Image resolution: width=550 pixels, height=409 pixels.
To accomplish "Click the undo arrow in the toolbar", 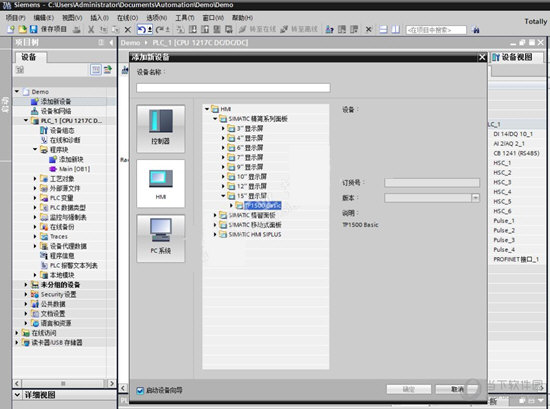I will (x=141, y=29).
